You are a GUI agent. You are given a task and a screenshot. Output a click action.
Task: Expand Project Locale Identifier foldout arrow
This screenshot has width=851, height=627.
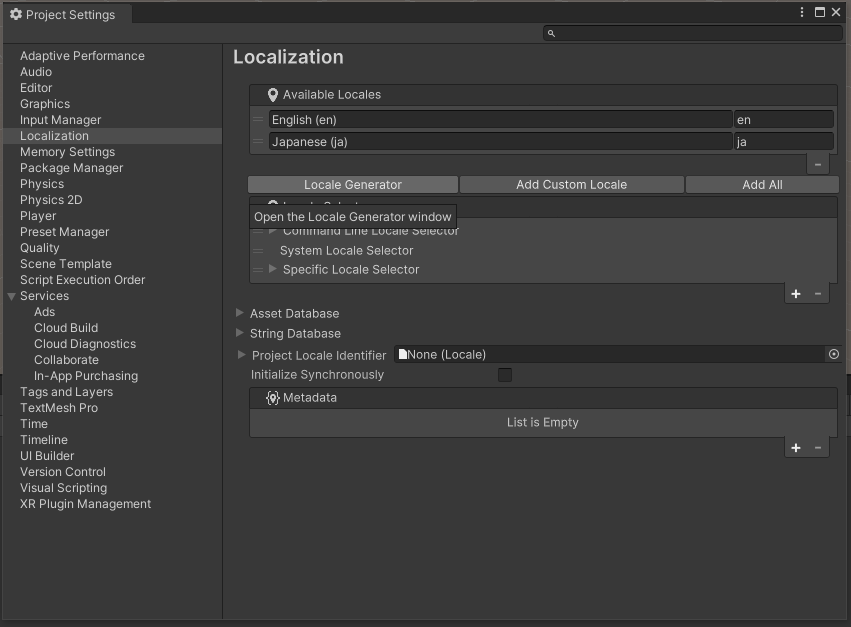[x=242, y=354]
